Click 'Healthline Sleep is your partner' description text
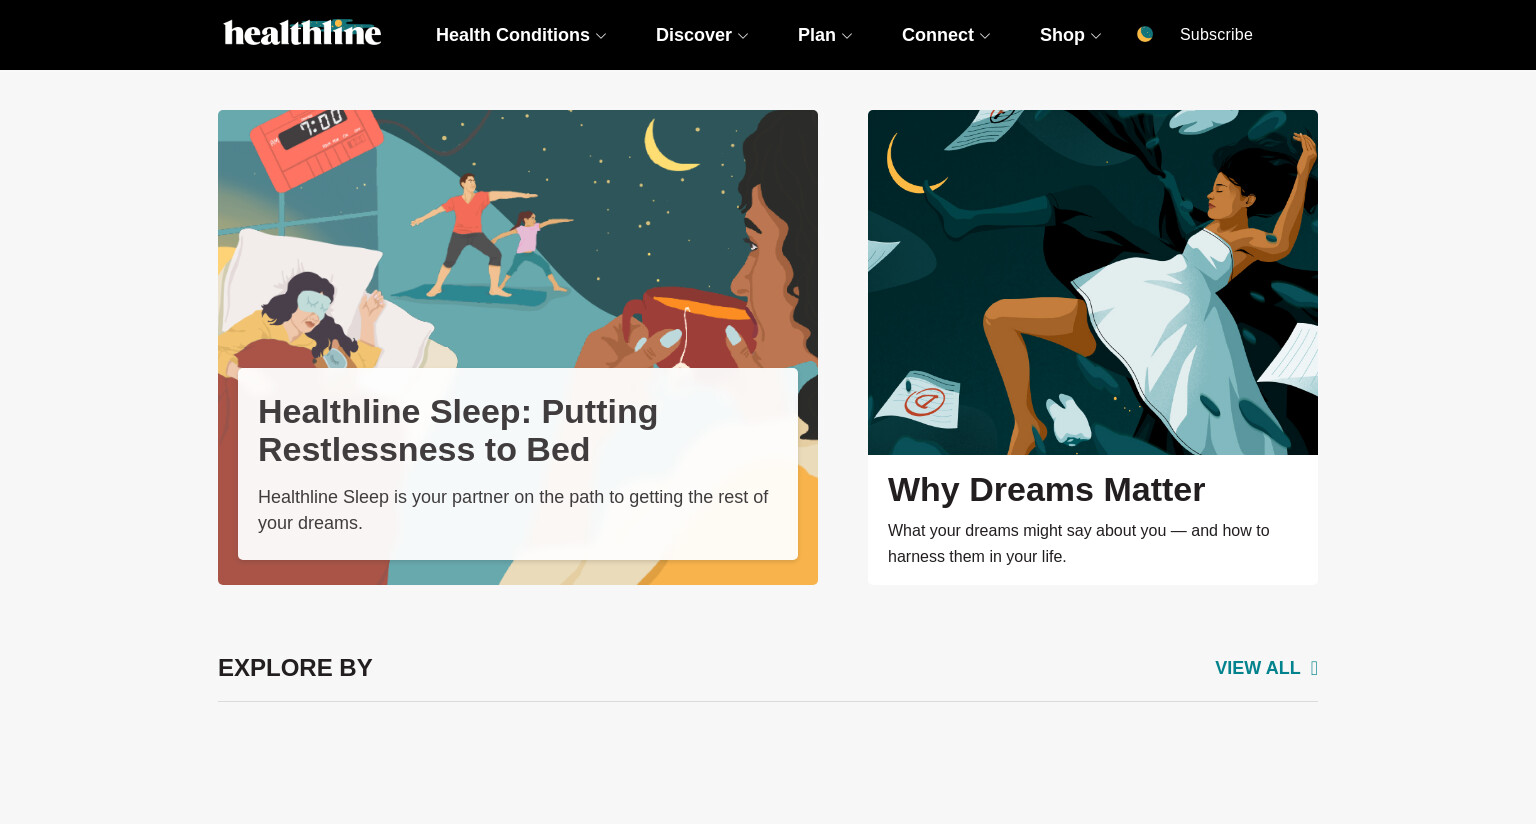Viewport: 1536px width, 824px height. tap(513, 510)
